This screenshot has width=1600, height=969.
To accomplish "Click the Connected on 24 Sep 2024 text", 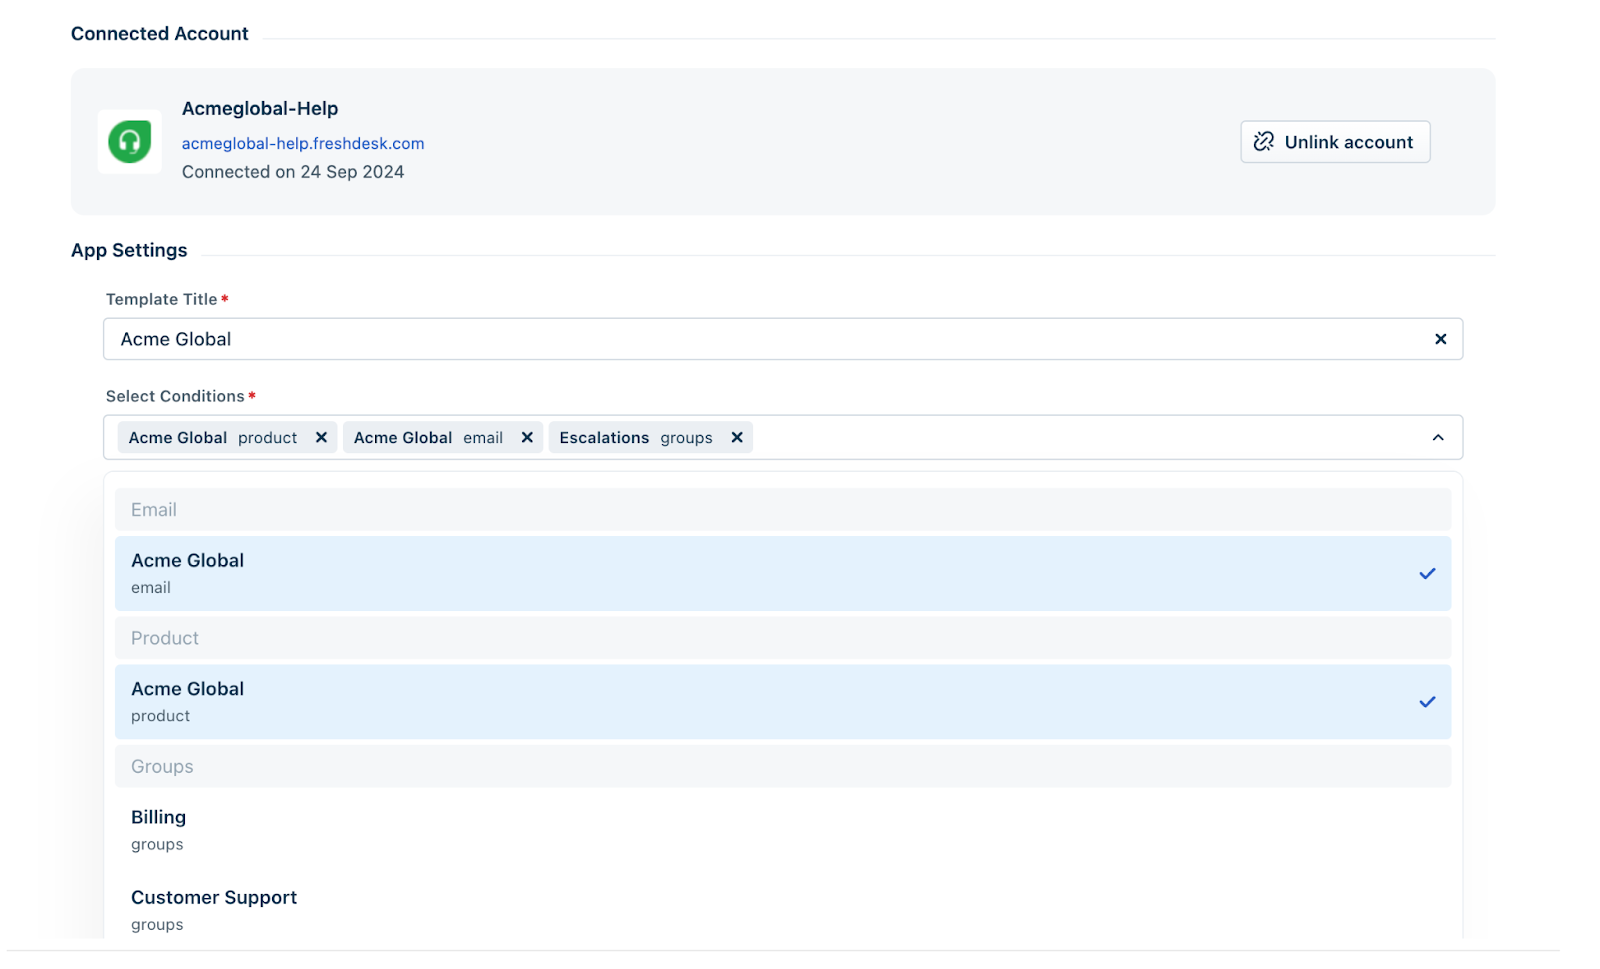I will coord(293,172).
